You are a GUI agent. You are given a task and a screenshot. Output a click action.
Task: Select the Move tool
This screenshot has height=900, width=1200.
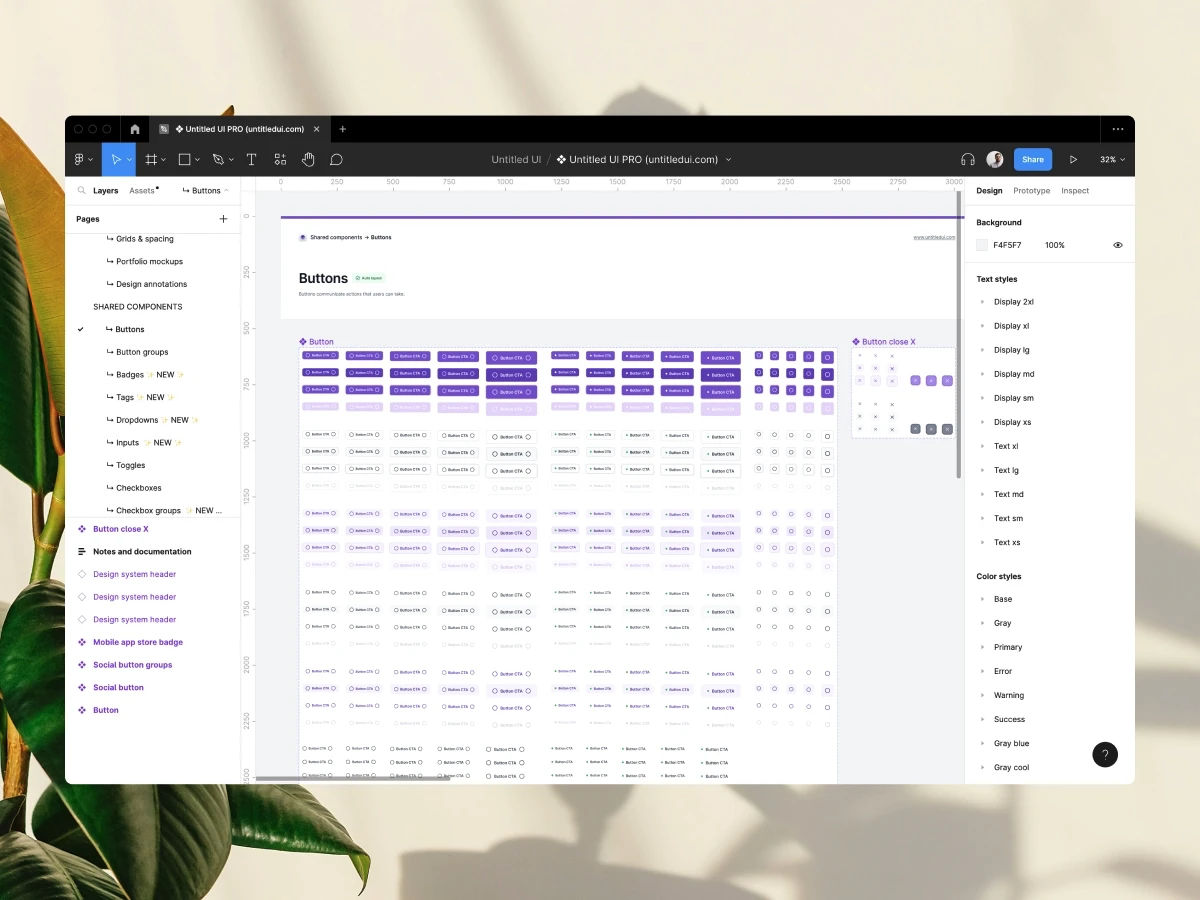pyautogui.click(x=115, y=159)
